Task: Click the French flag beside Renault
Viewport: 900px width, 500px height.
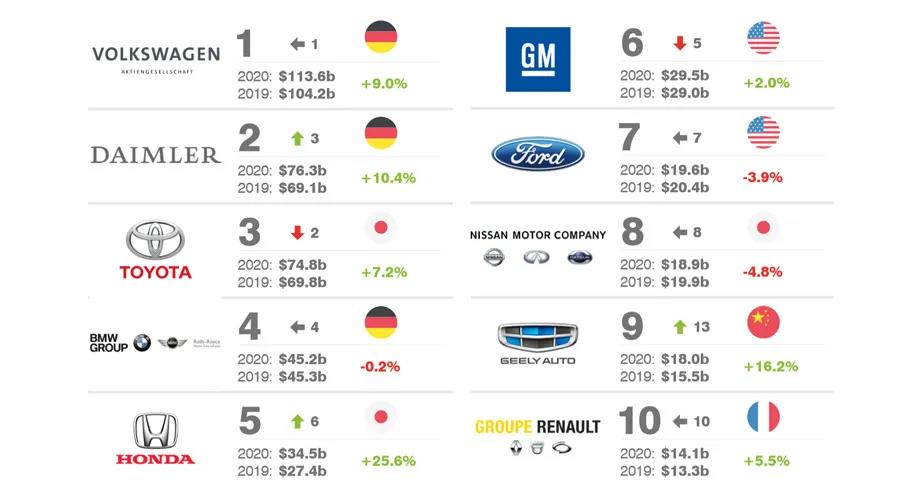Action: [x=762, y=416]
